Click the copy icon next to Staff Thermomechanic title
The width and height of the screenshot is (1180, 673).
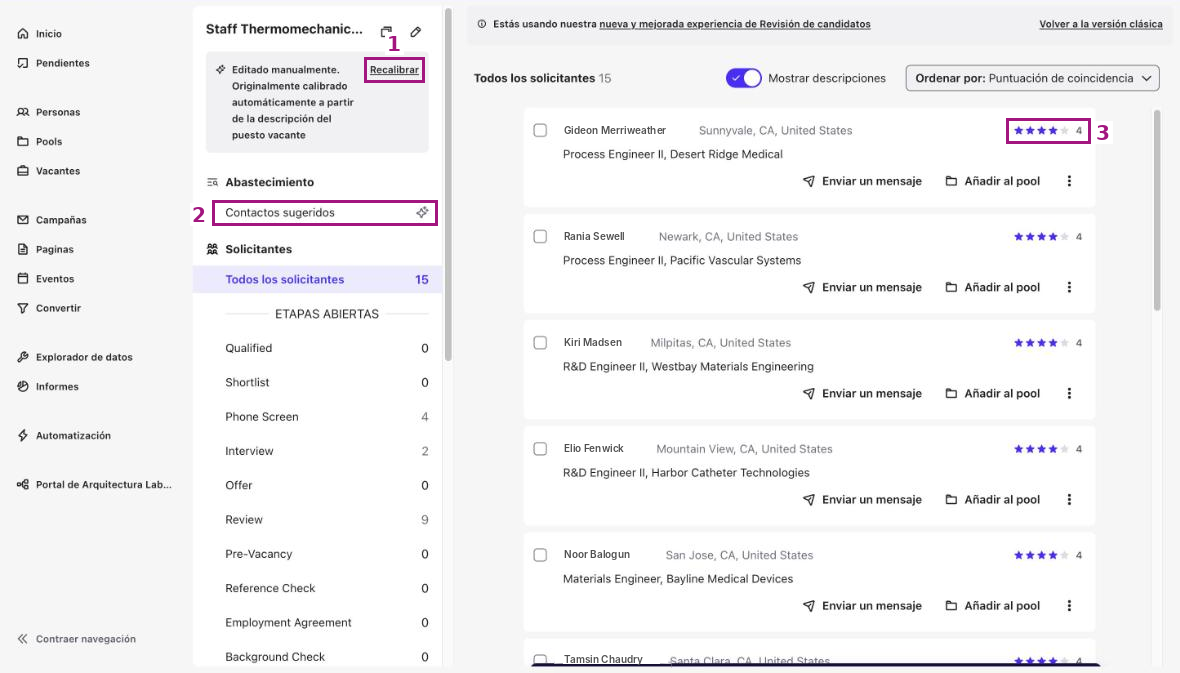(x=386, y=32)
